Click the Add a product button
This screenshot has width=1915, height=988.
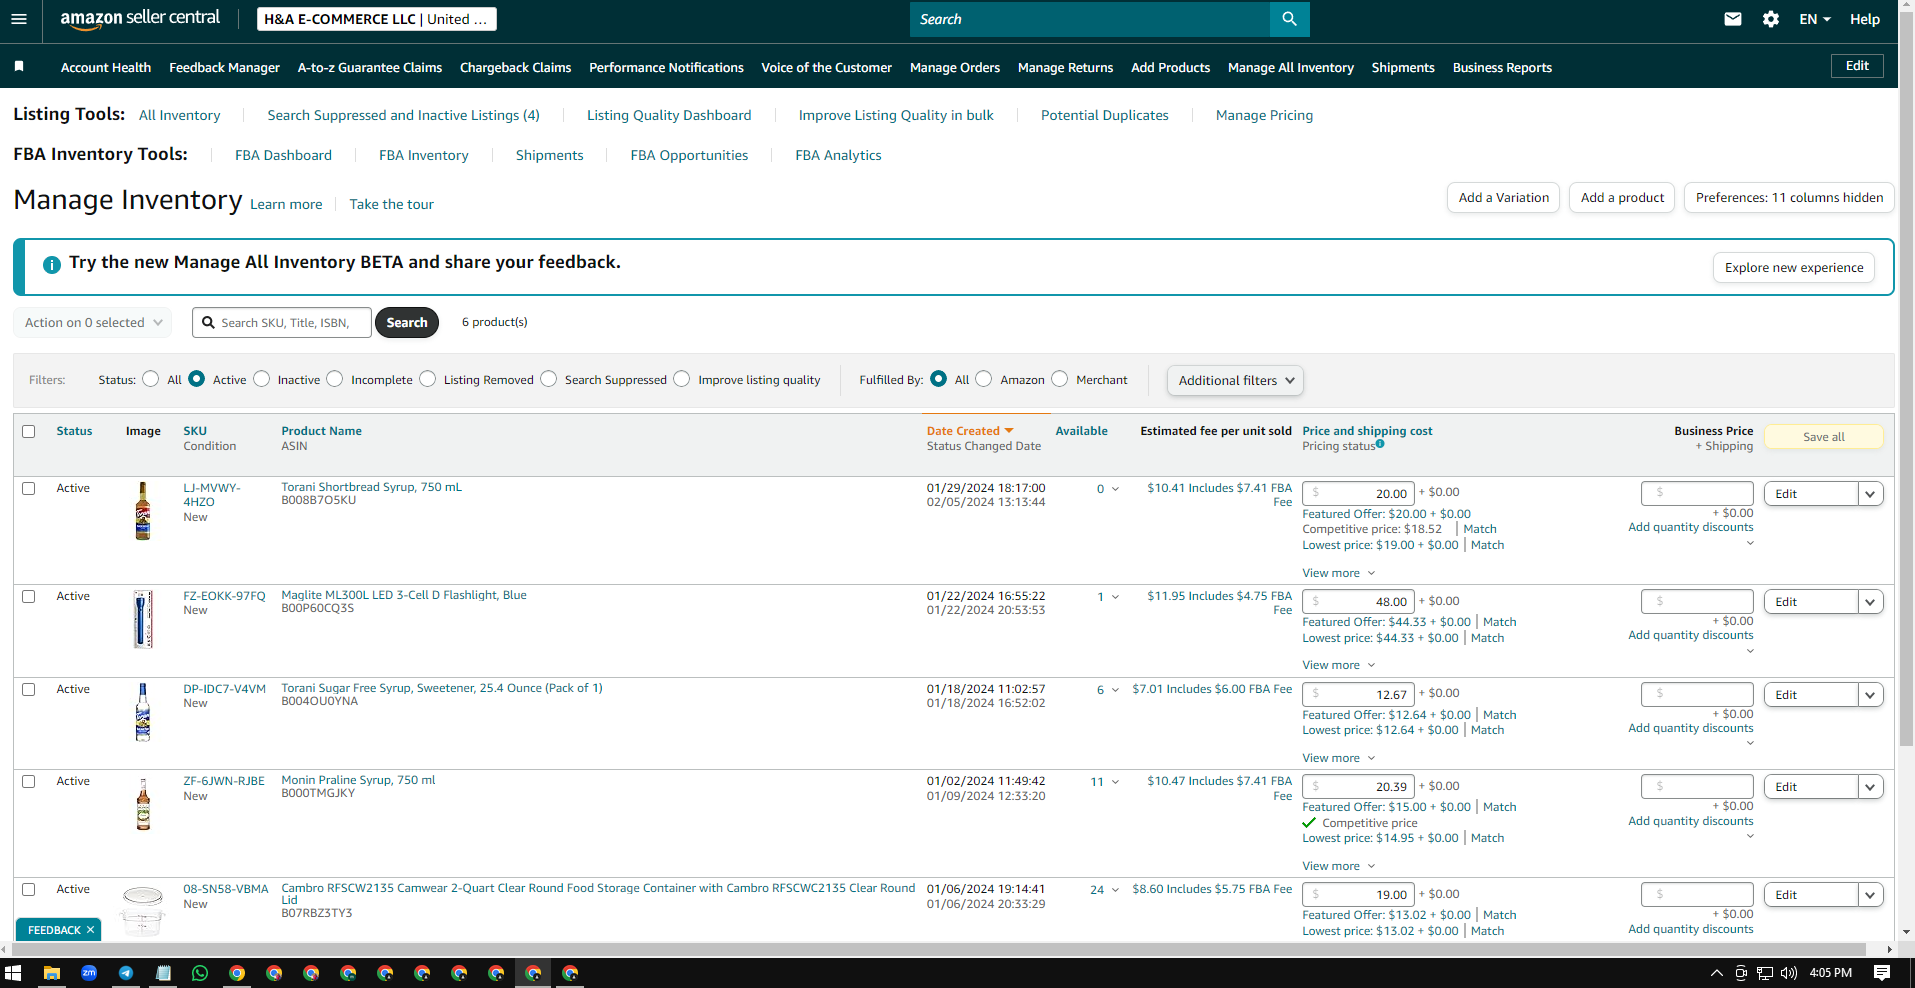(1622, 198)
